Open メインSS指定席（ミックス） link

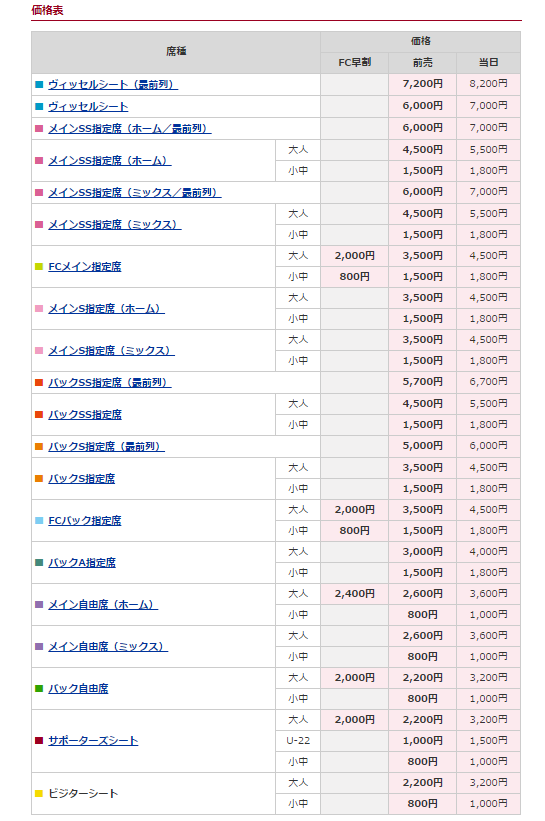tap(115, 225)
